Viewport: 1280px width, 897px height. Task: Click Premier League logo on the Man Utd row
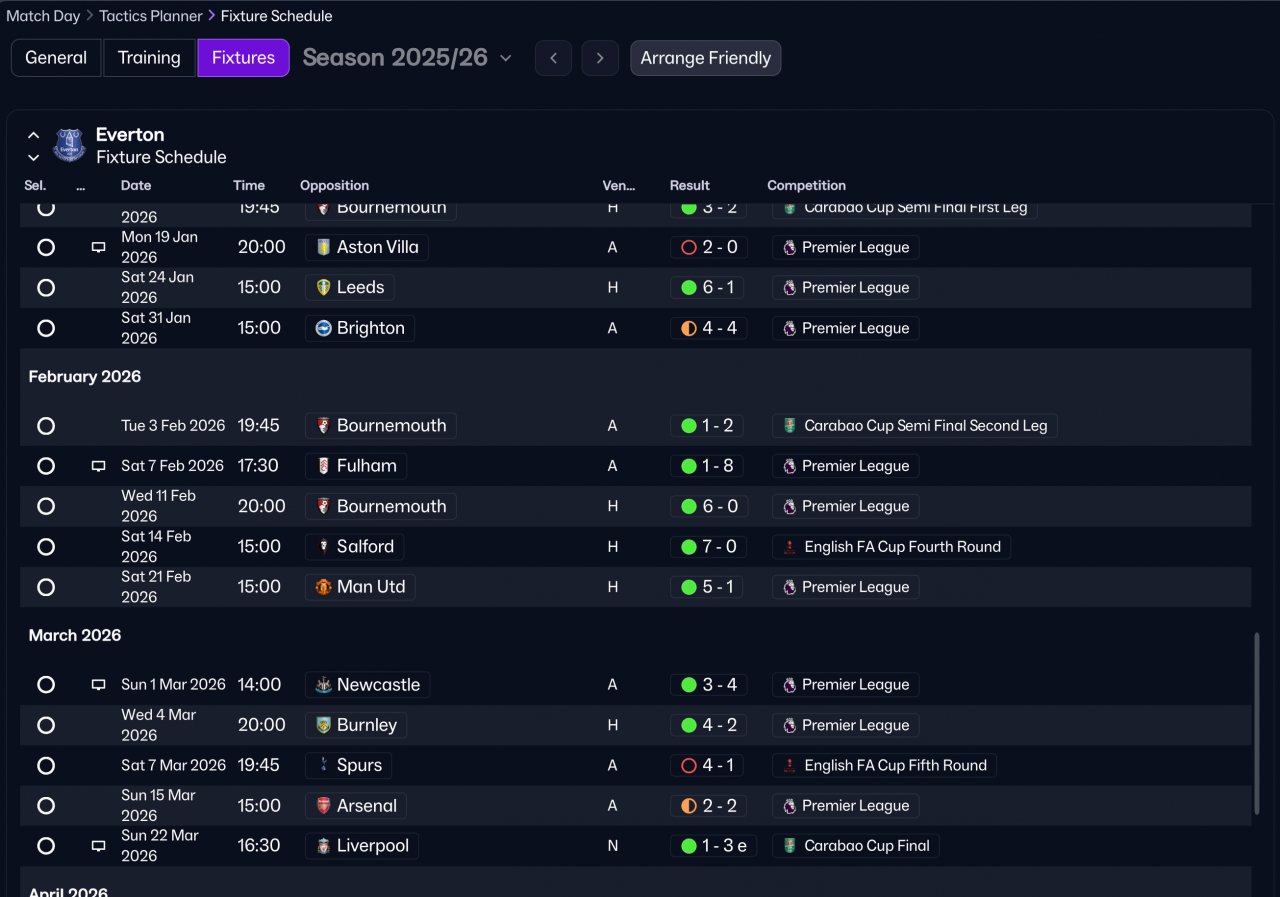[790, 587]
